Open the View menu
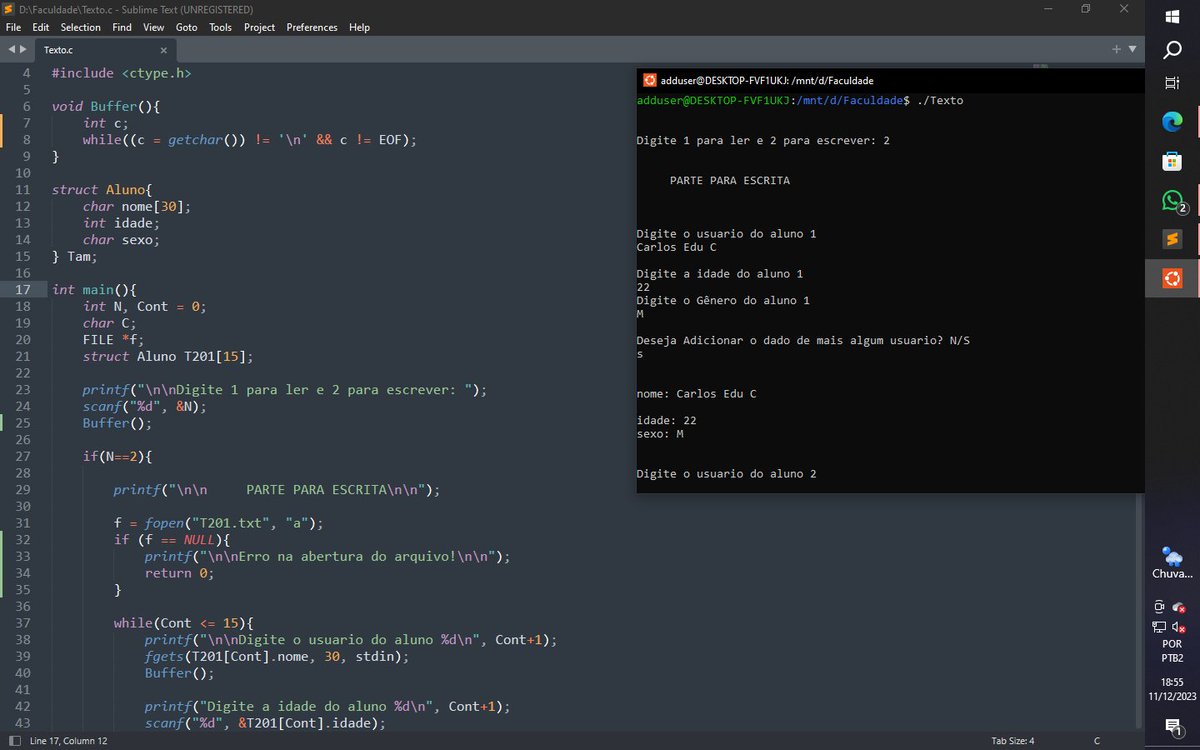 (x=153, y=27)
